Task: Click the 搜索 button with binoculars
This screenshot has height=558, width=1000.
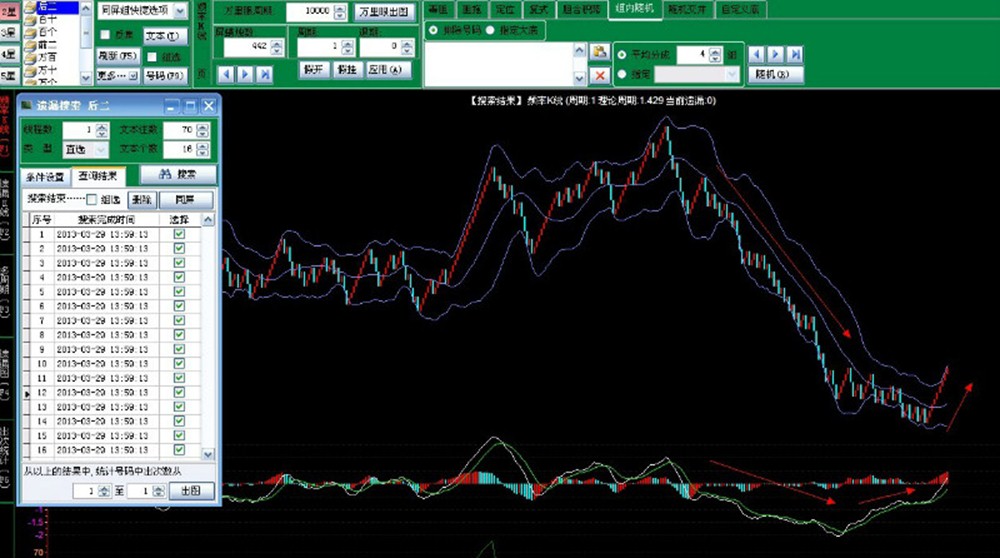Action: click(177, 174)
